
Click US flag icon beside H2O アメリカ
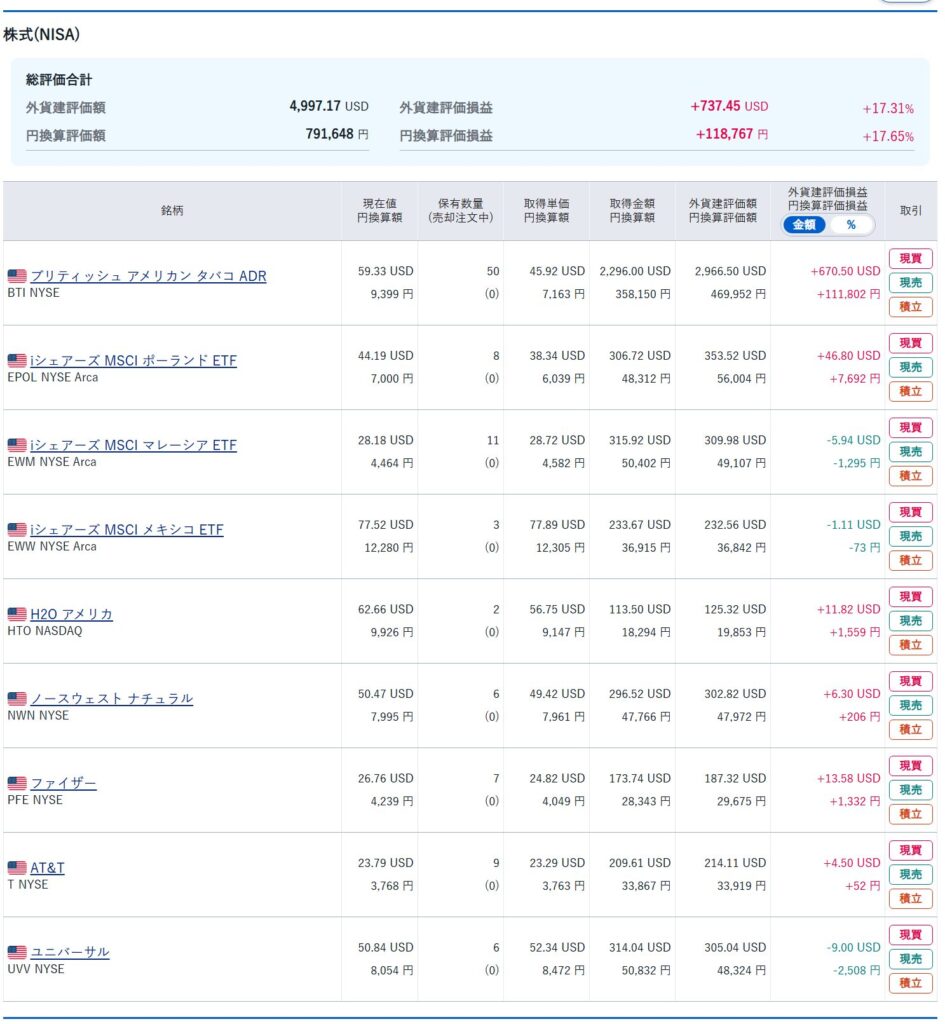(17, 615)
